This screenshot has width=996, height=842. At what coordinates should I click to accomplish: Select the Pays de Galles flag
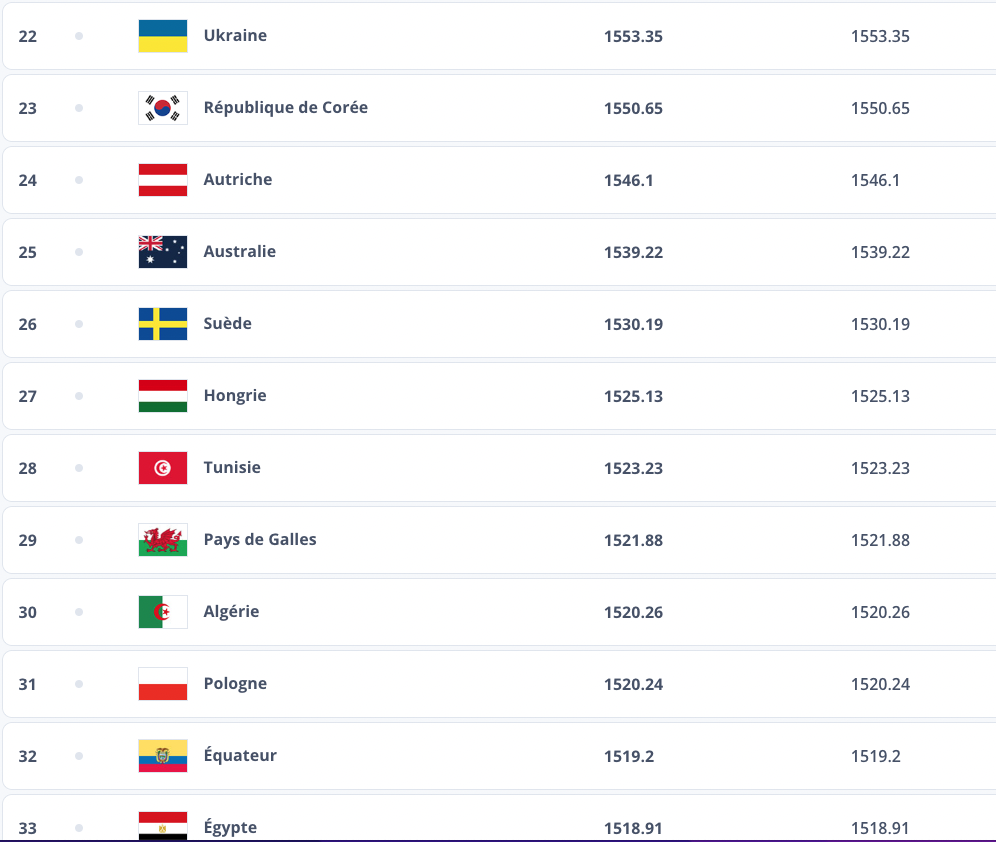[163, 540]
